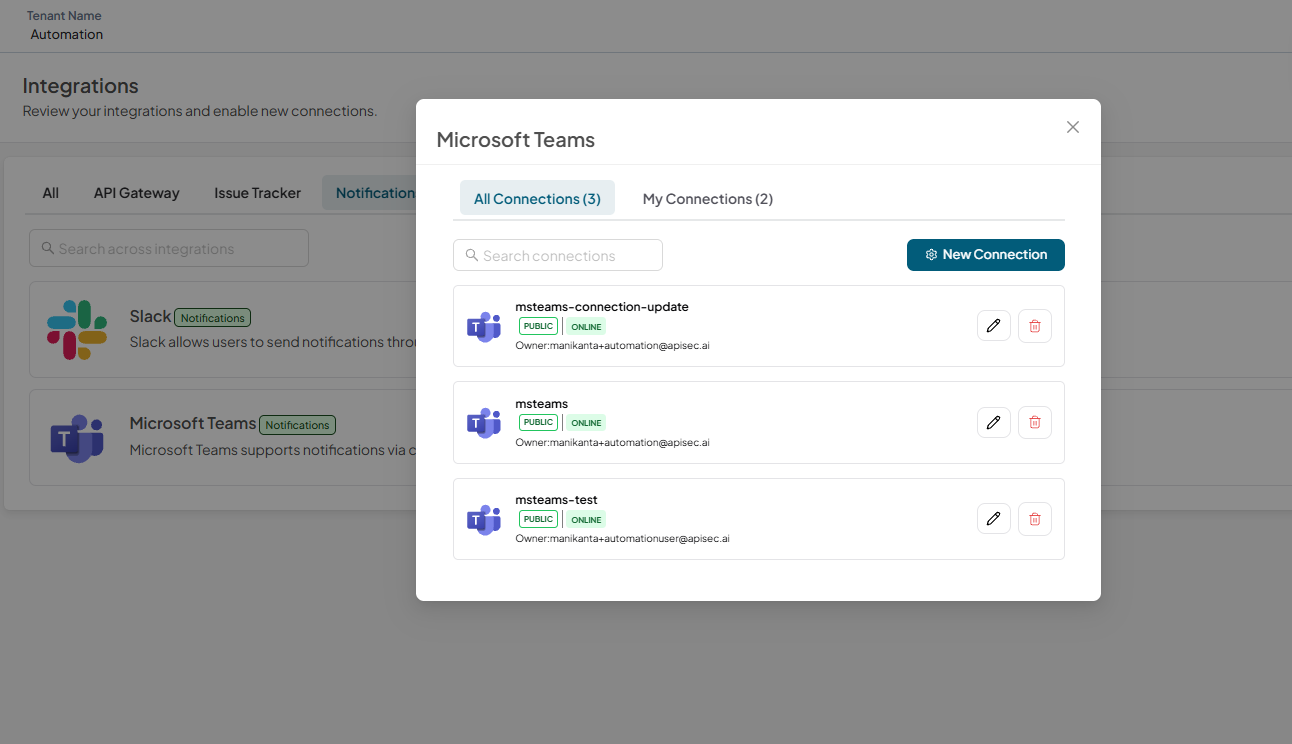Viewport: 1292px width, 744px height.
Task: Open the My Connections (2) tab
Action: (x=708, y=198)
